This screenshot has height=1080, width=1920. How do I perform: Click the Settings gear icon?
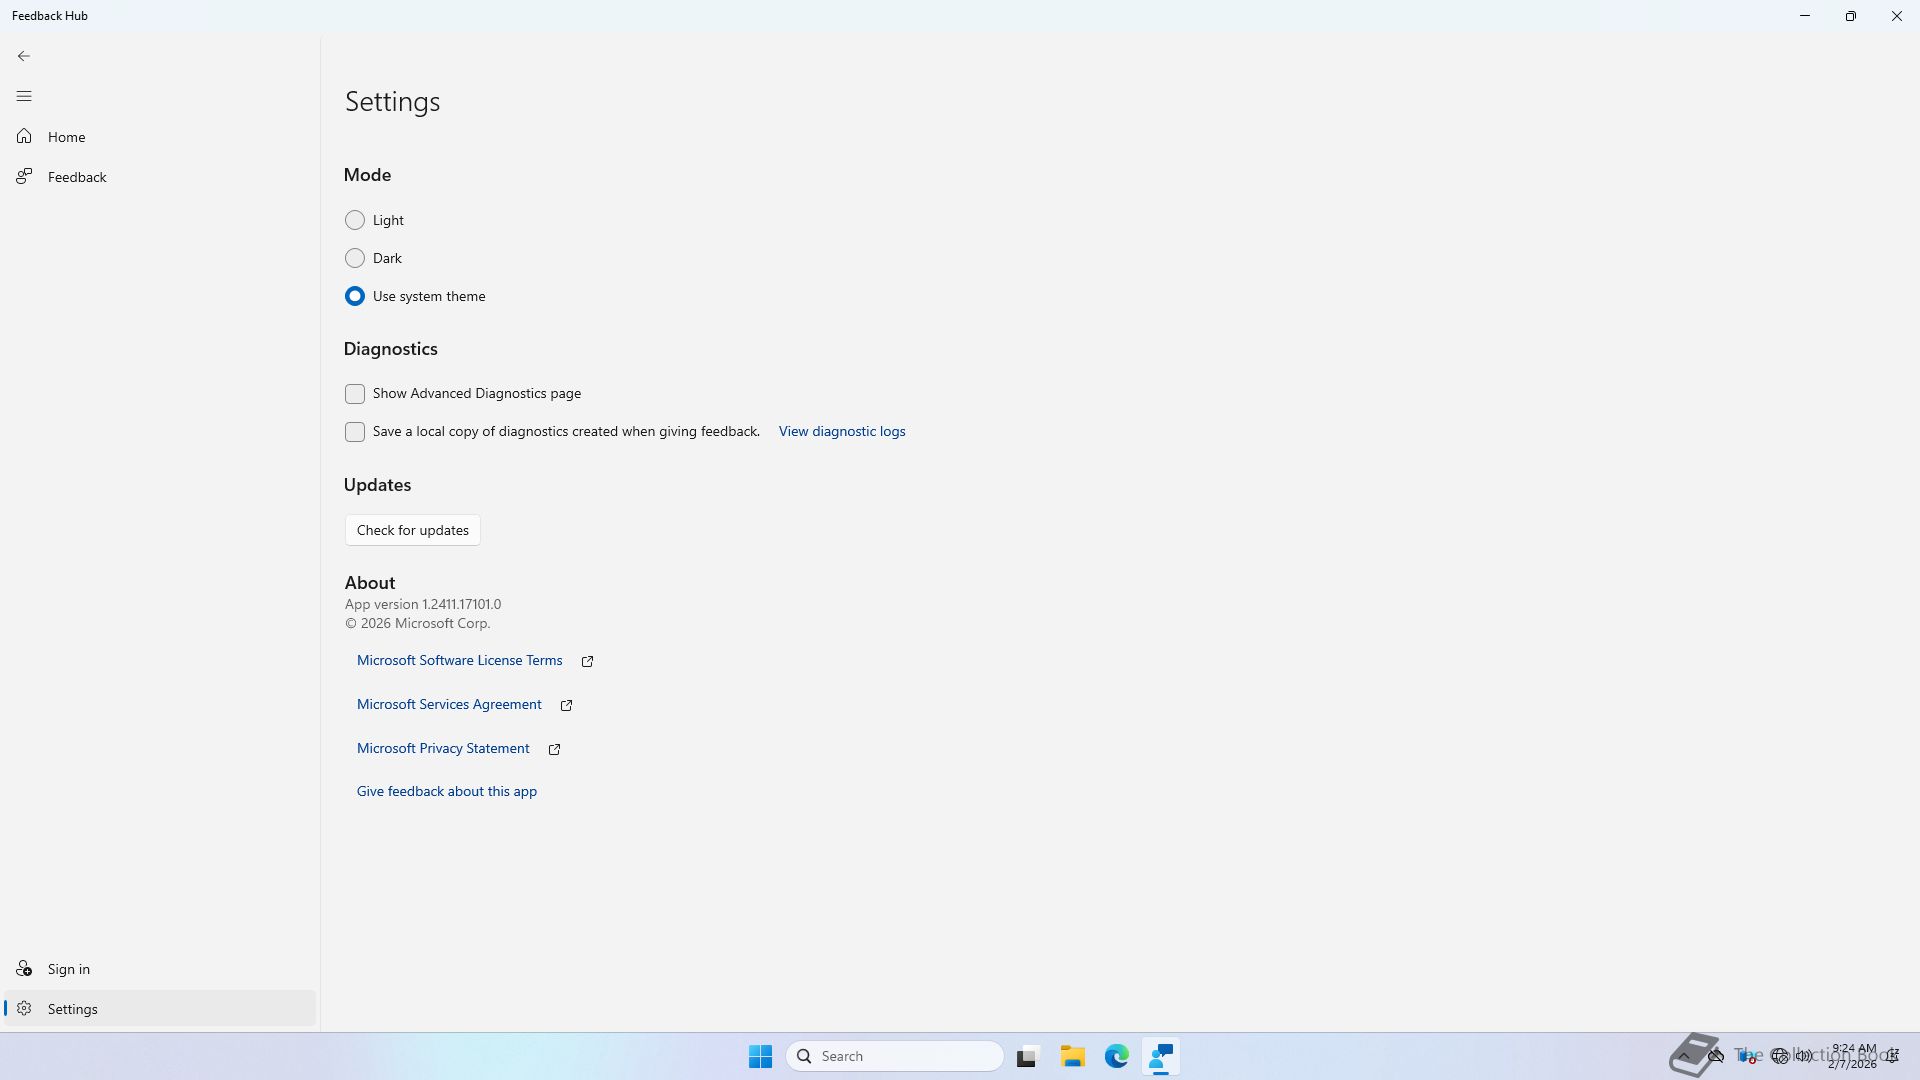pos(24,1009)
